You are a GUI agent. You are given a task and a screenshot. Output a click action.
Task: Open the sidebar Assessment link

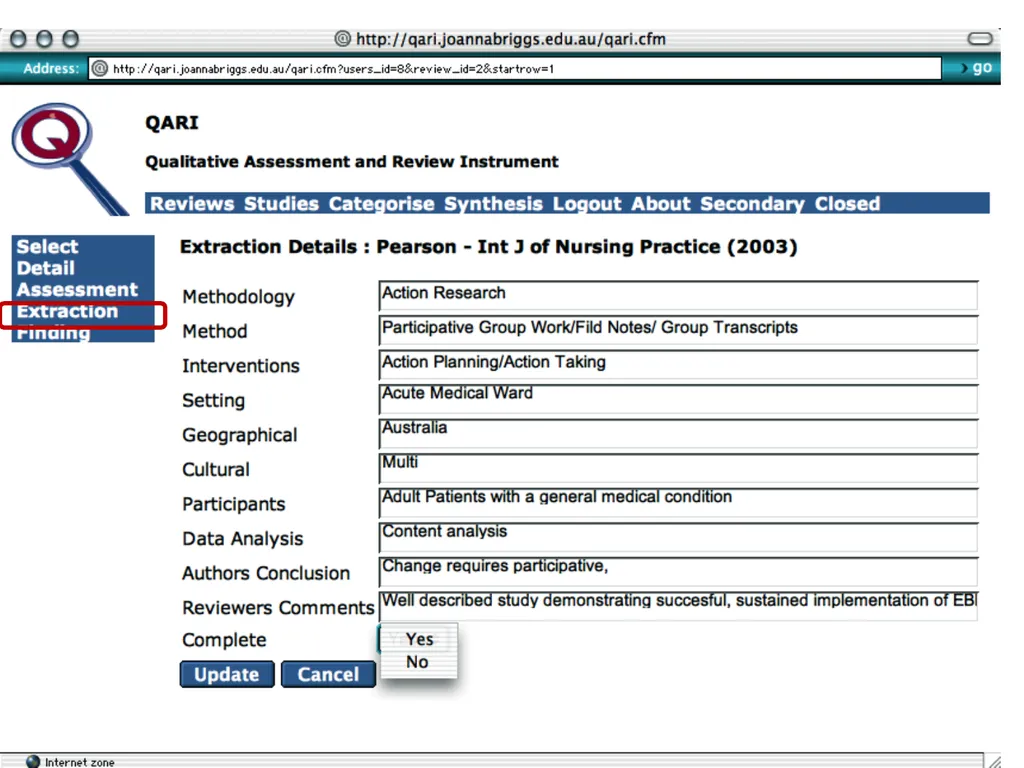(77, 290)
